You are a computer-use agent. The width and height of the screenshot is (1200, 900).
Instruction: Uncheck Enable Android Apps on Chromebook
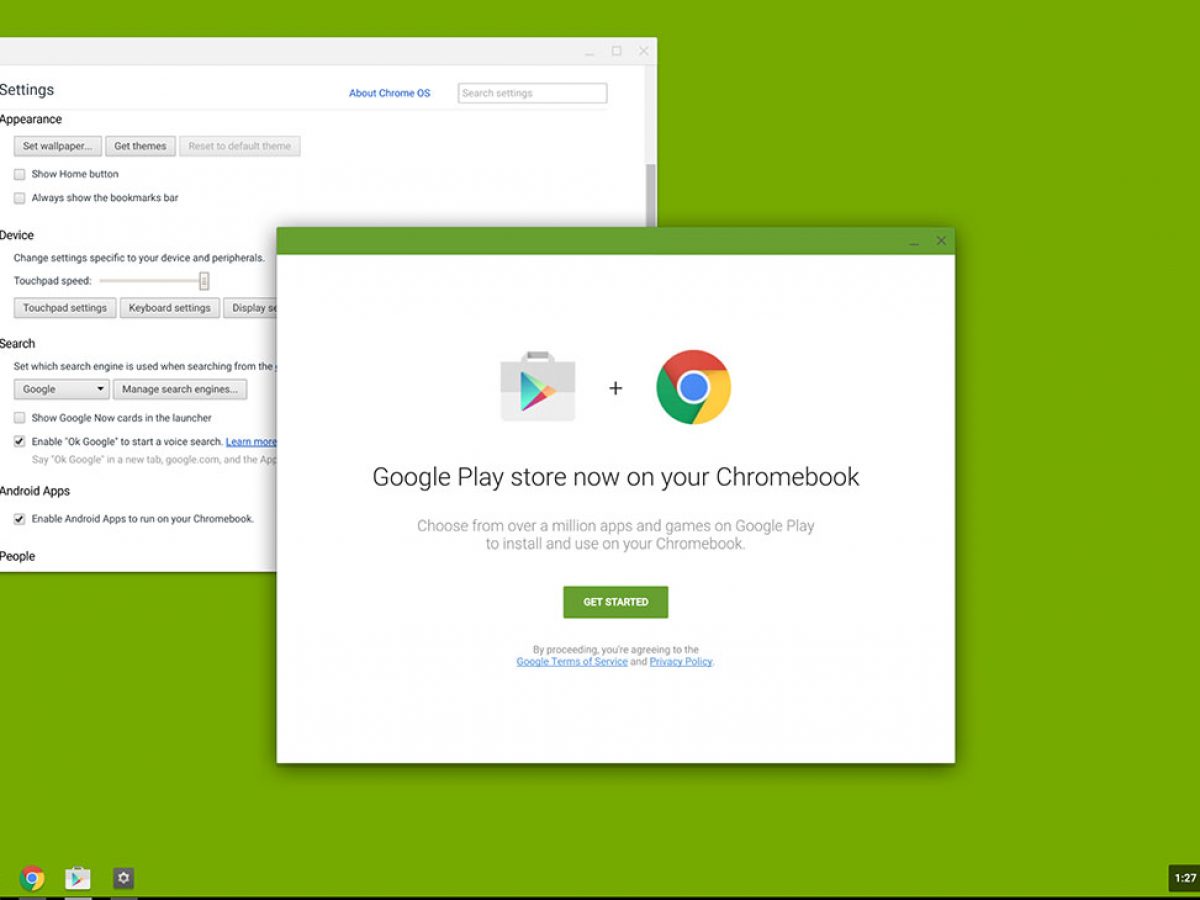pyautogui.click(x=20, y=519)
